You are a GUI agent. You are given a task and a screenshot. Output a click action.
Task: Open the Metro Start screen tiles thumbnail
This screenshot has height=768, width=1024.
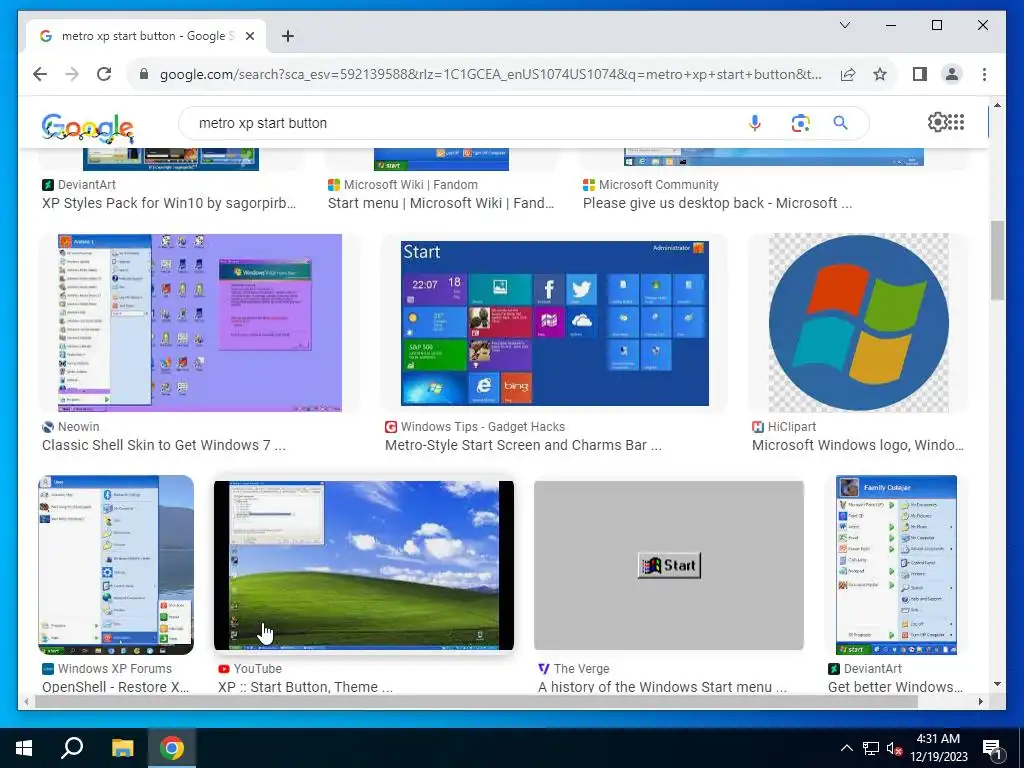click(554, 323)
